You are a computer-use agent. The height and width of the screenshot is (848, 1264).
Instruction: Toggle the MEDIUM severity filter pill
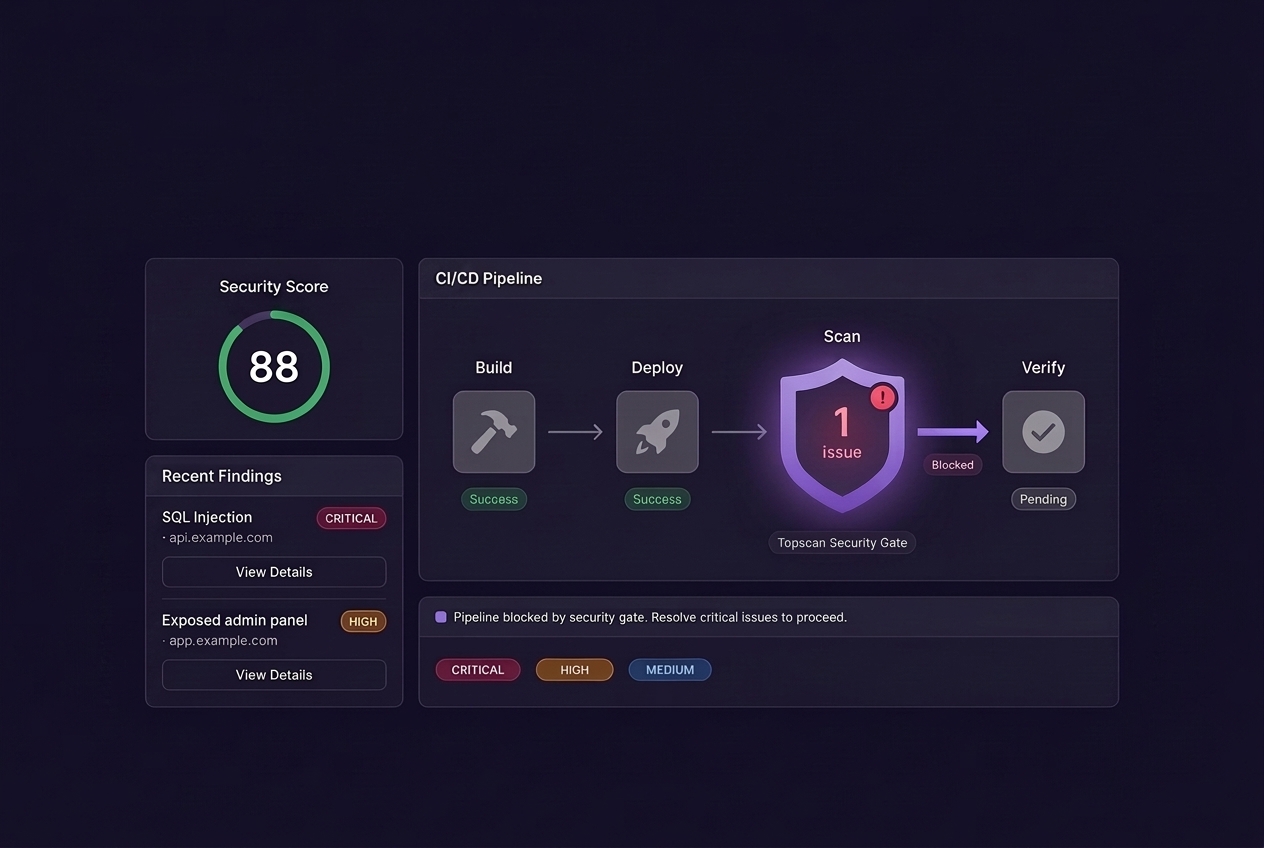670,670
